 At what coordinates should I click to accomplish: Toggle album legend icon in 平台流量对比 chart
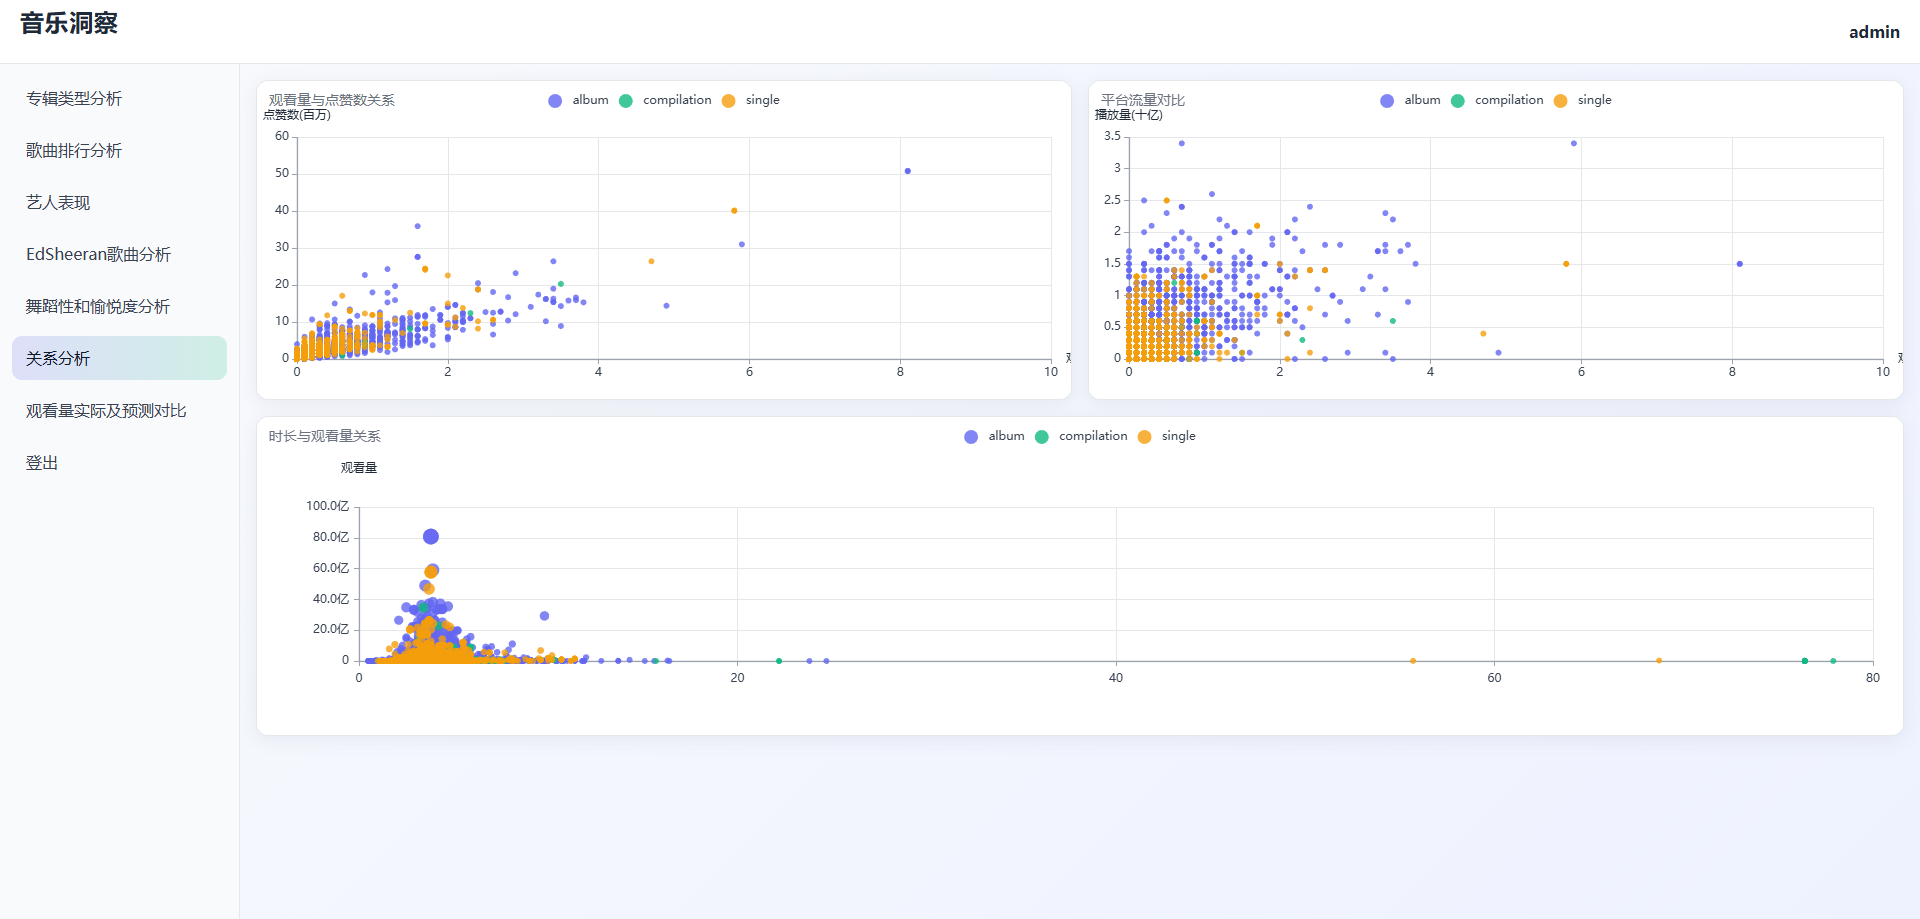1387,100
